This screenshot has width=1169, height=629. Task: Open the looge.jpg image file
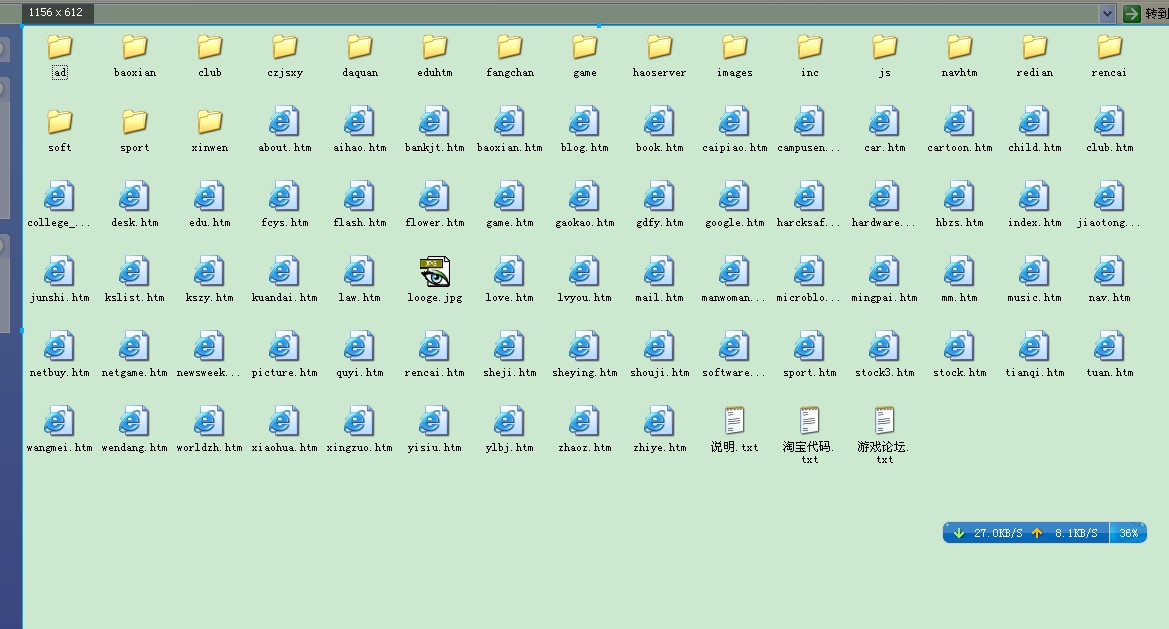[434, 272]
